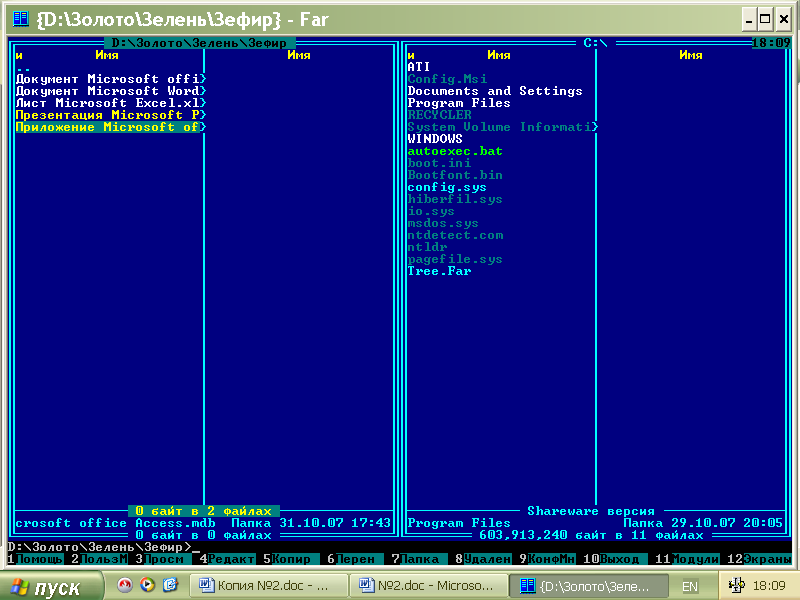
Task: Click '0 байт в 2 файлах' selection status
Action: [x=204, y=511]
